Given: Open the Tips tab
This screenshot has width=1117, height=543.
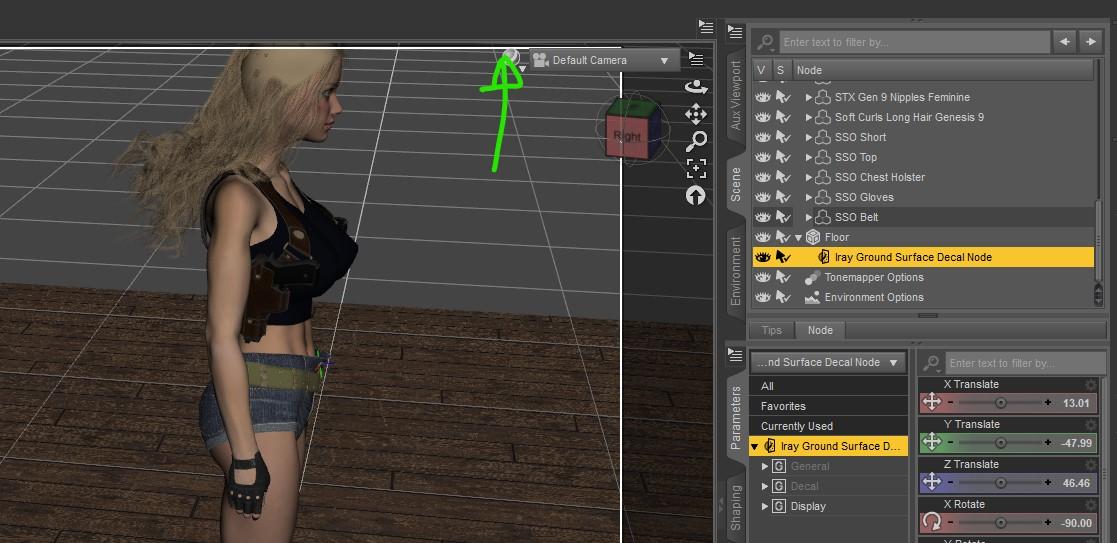Looking at the screenshot, I should point(771,330).
